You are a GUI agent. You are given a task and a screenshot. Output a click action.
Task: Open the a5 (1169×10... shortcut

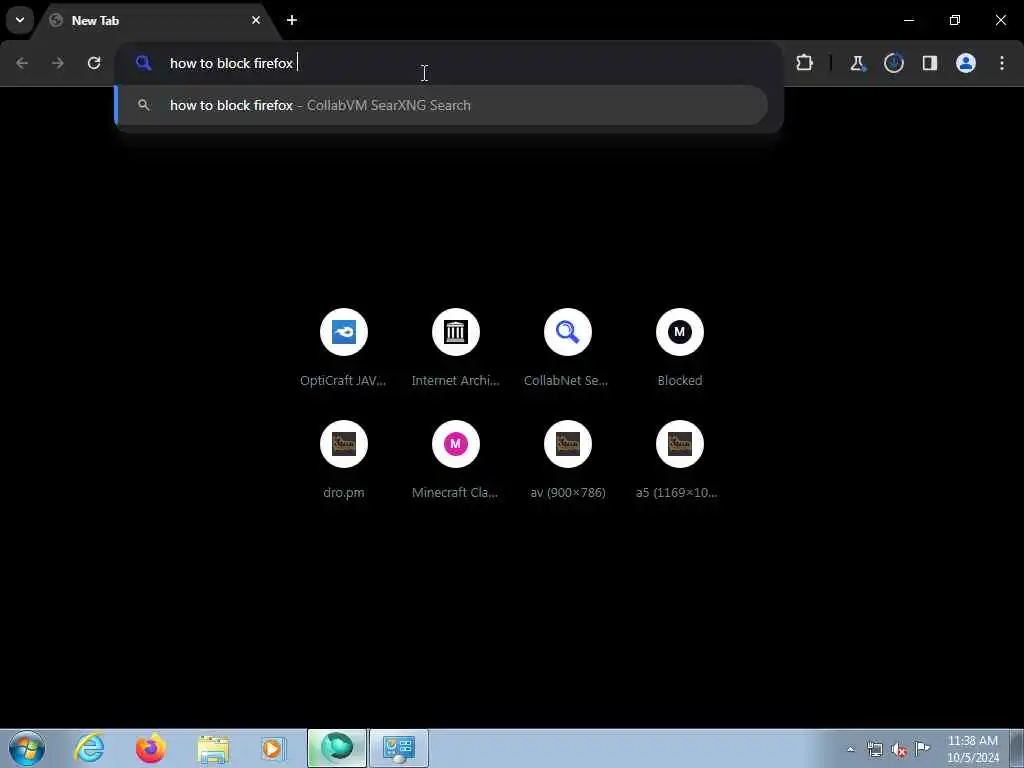click(x=680, y=460)
